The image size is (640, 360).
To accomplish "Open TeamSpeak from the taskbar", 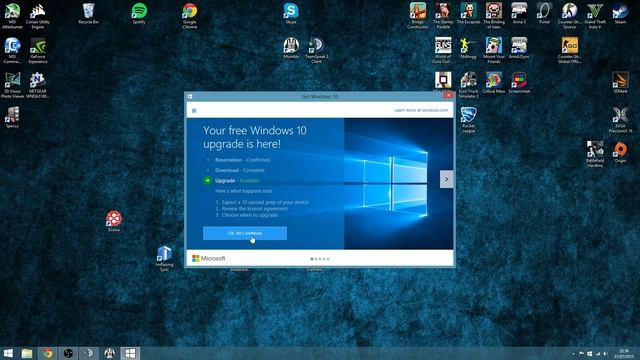I will click(89, 353).
